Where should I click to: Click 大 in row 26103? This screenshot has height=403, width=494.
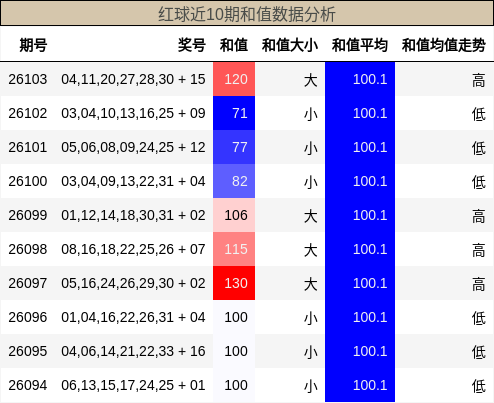point(311,80)
